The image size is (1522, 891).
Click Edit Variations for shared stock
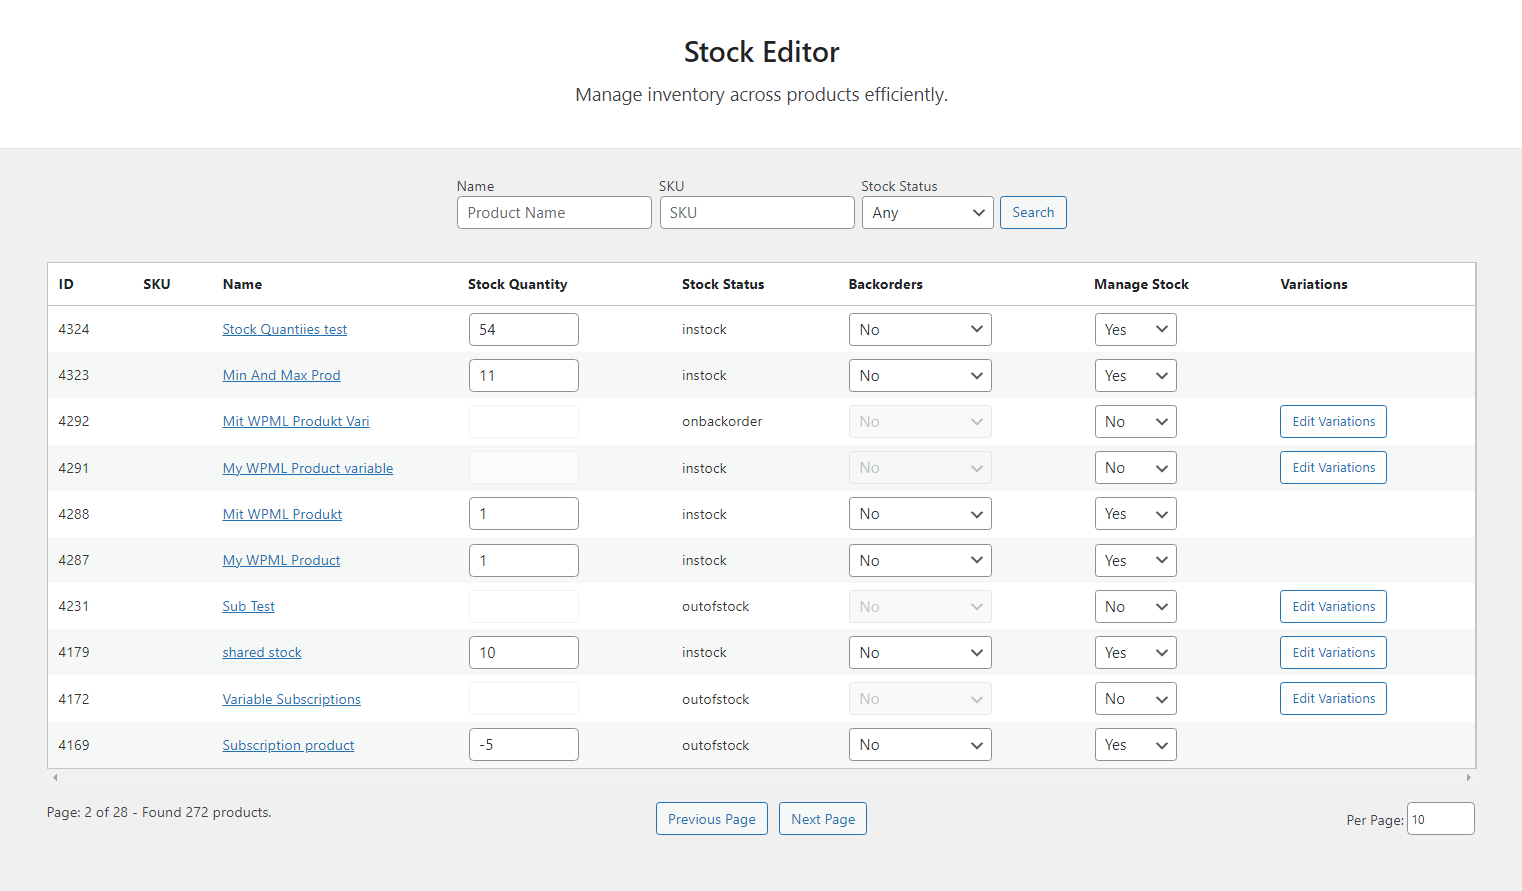pos(1333,652)
